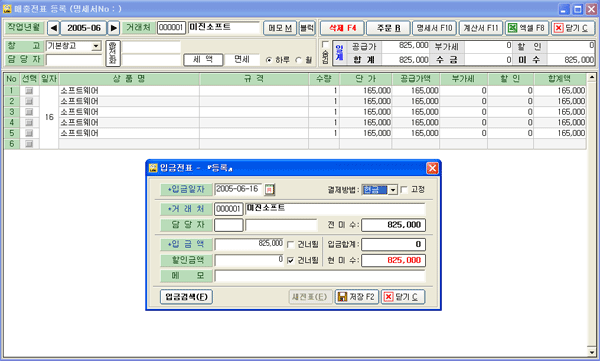Click the selection icon in row 1
The width and height of the screenshot is (600, 361).
click(x=29, y=91)
